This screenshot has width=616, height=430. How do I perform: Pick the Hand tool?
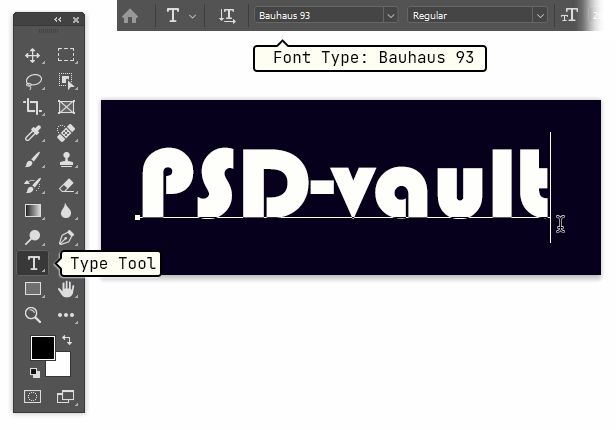67,289
